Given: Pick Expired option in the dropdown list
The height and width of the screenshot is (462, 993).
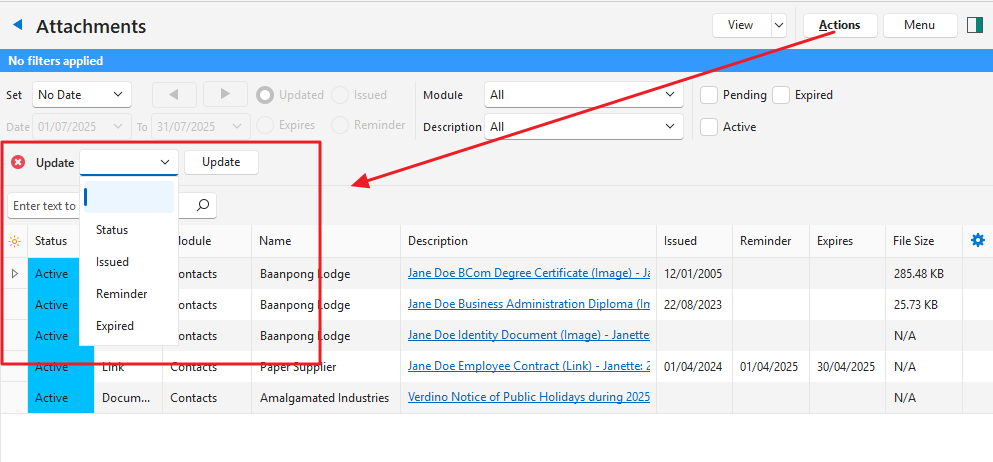Looking at the screenshot, I should [x=115, y=326].
